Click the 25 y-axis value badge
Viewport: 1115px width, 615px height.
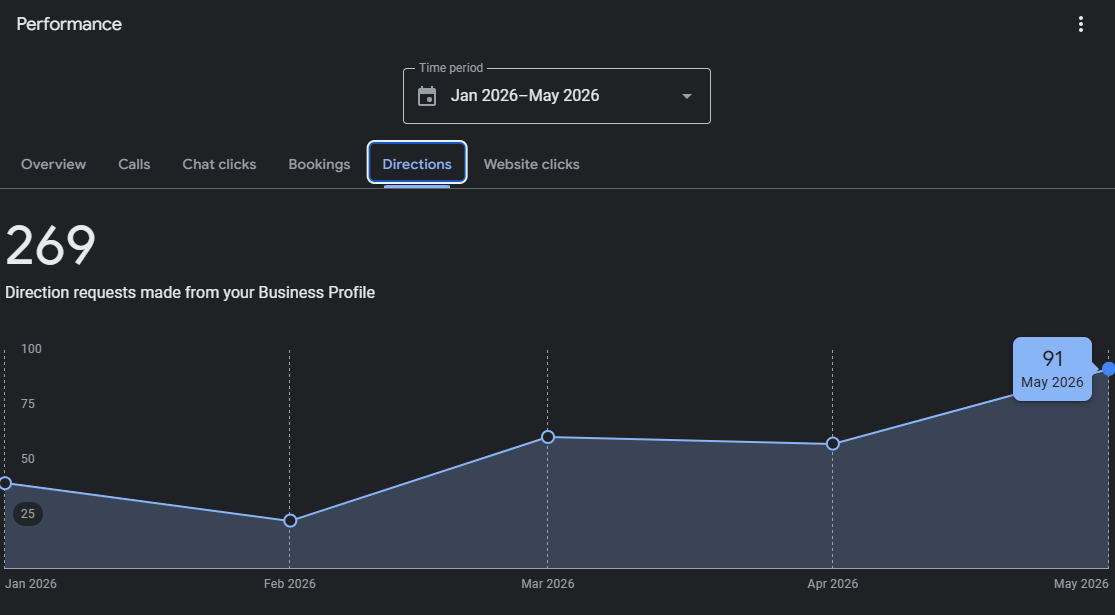coord(28,514)
